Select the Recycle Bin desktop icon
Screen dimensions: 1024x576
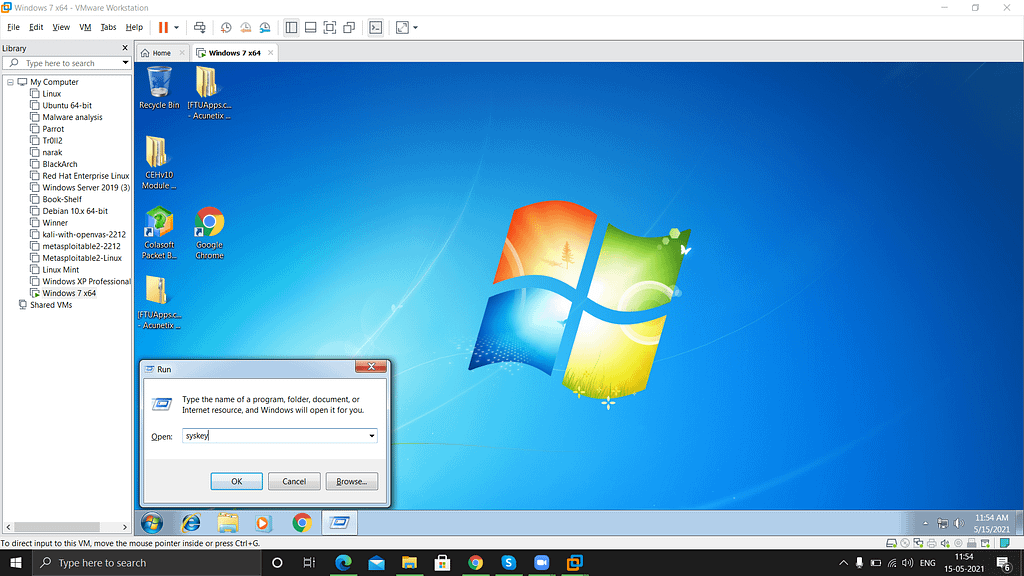(159, 89)
